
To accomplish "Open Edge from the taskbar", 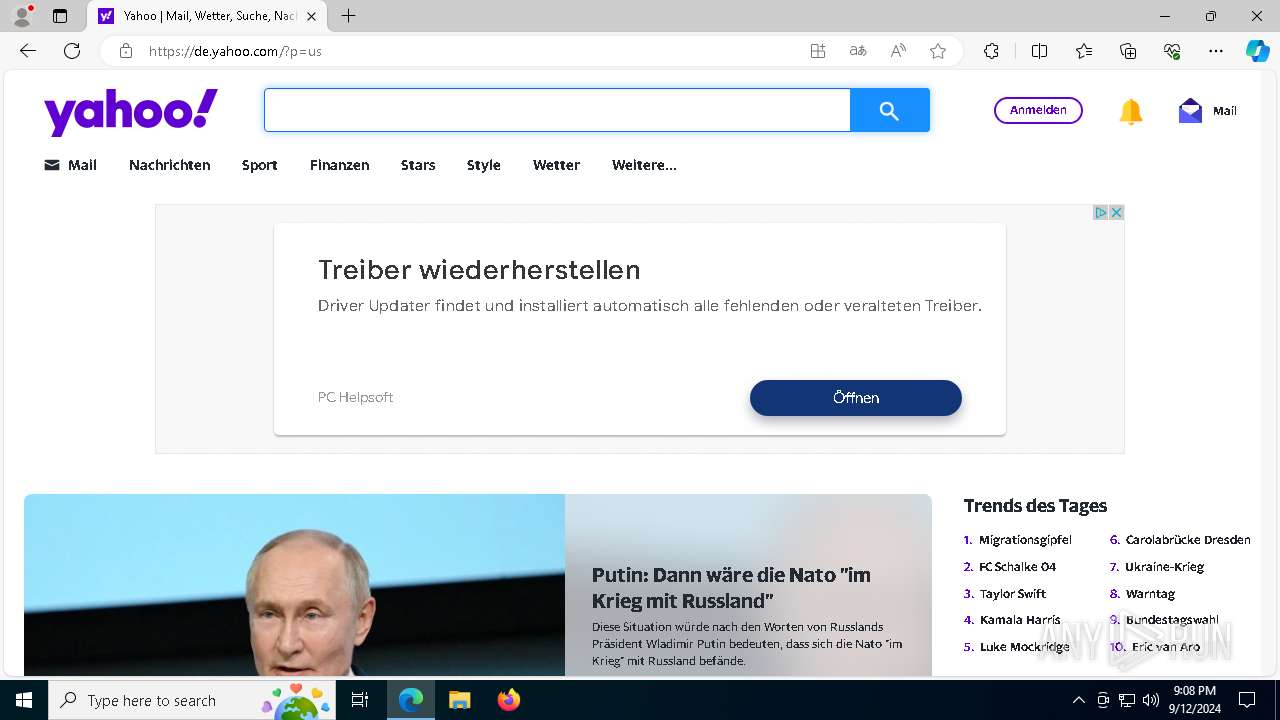I will (411, 700).
